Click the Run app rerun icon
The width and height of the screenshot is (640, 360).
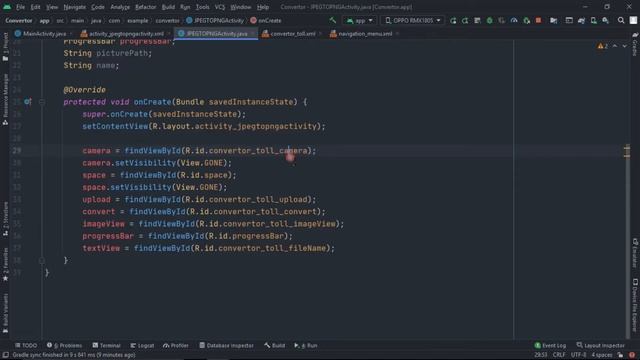(x=453, y=20)
